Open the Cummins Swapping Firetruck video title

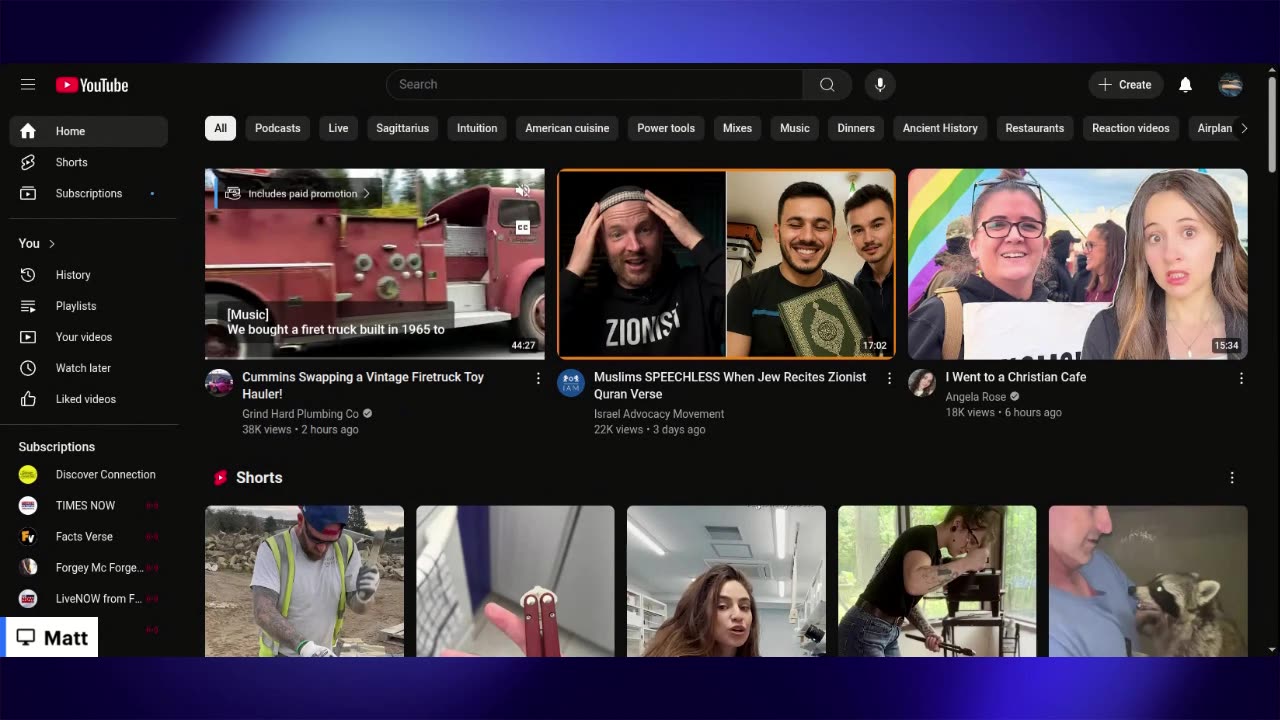pyautogui.click(x=363, y=385)
